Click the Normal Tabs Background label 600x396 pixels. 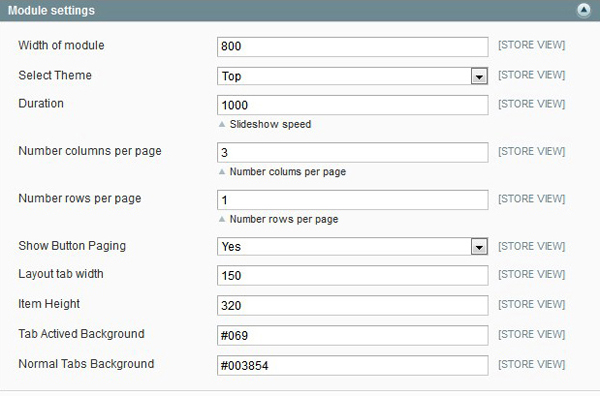(x=86, y=363)
